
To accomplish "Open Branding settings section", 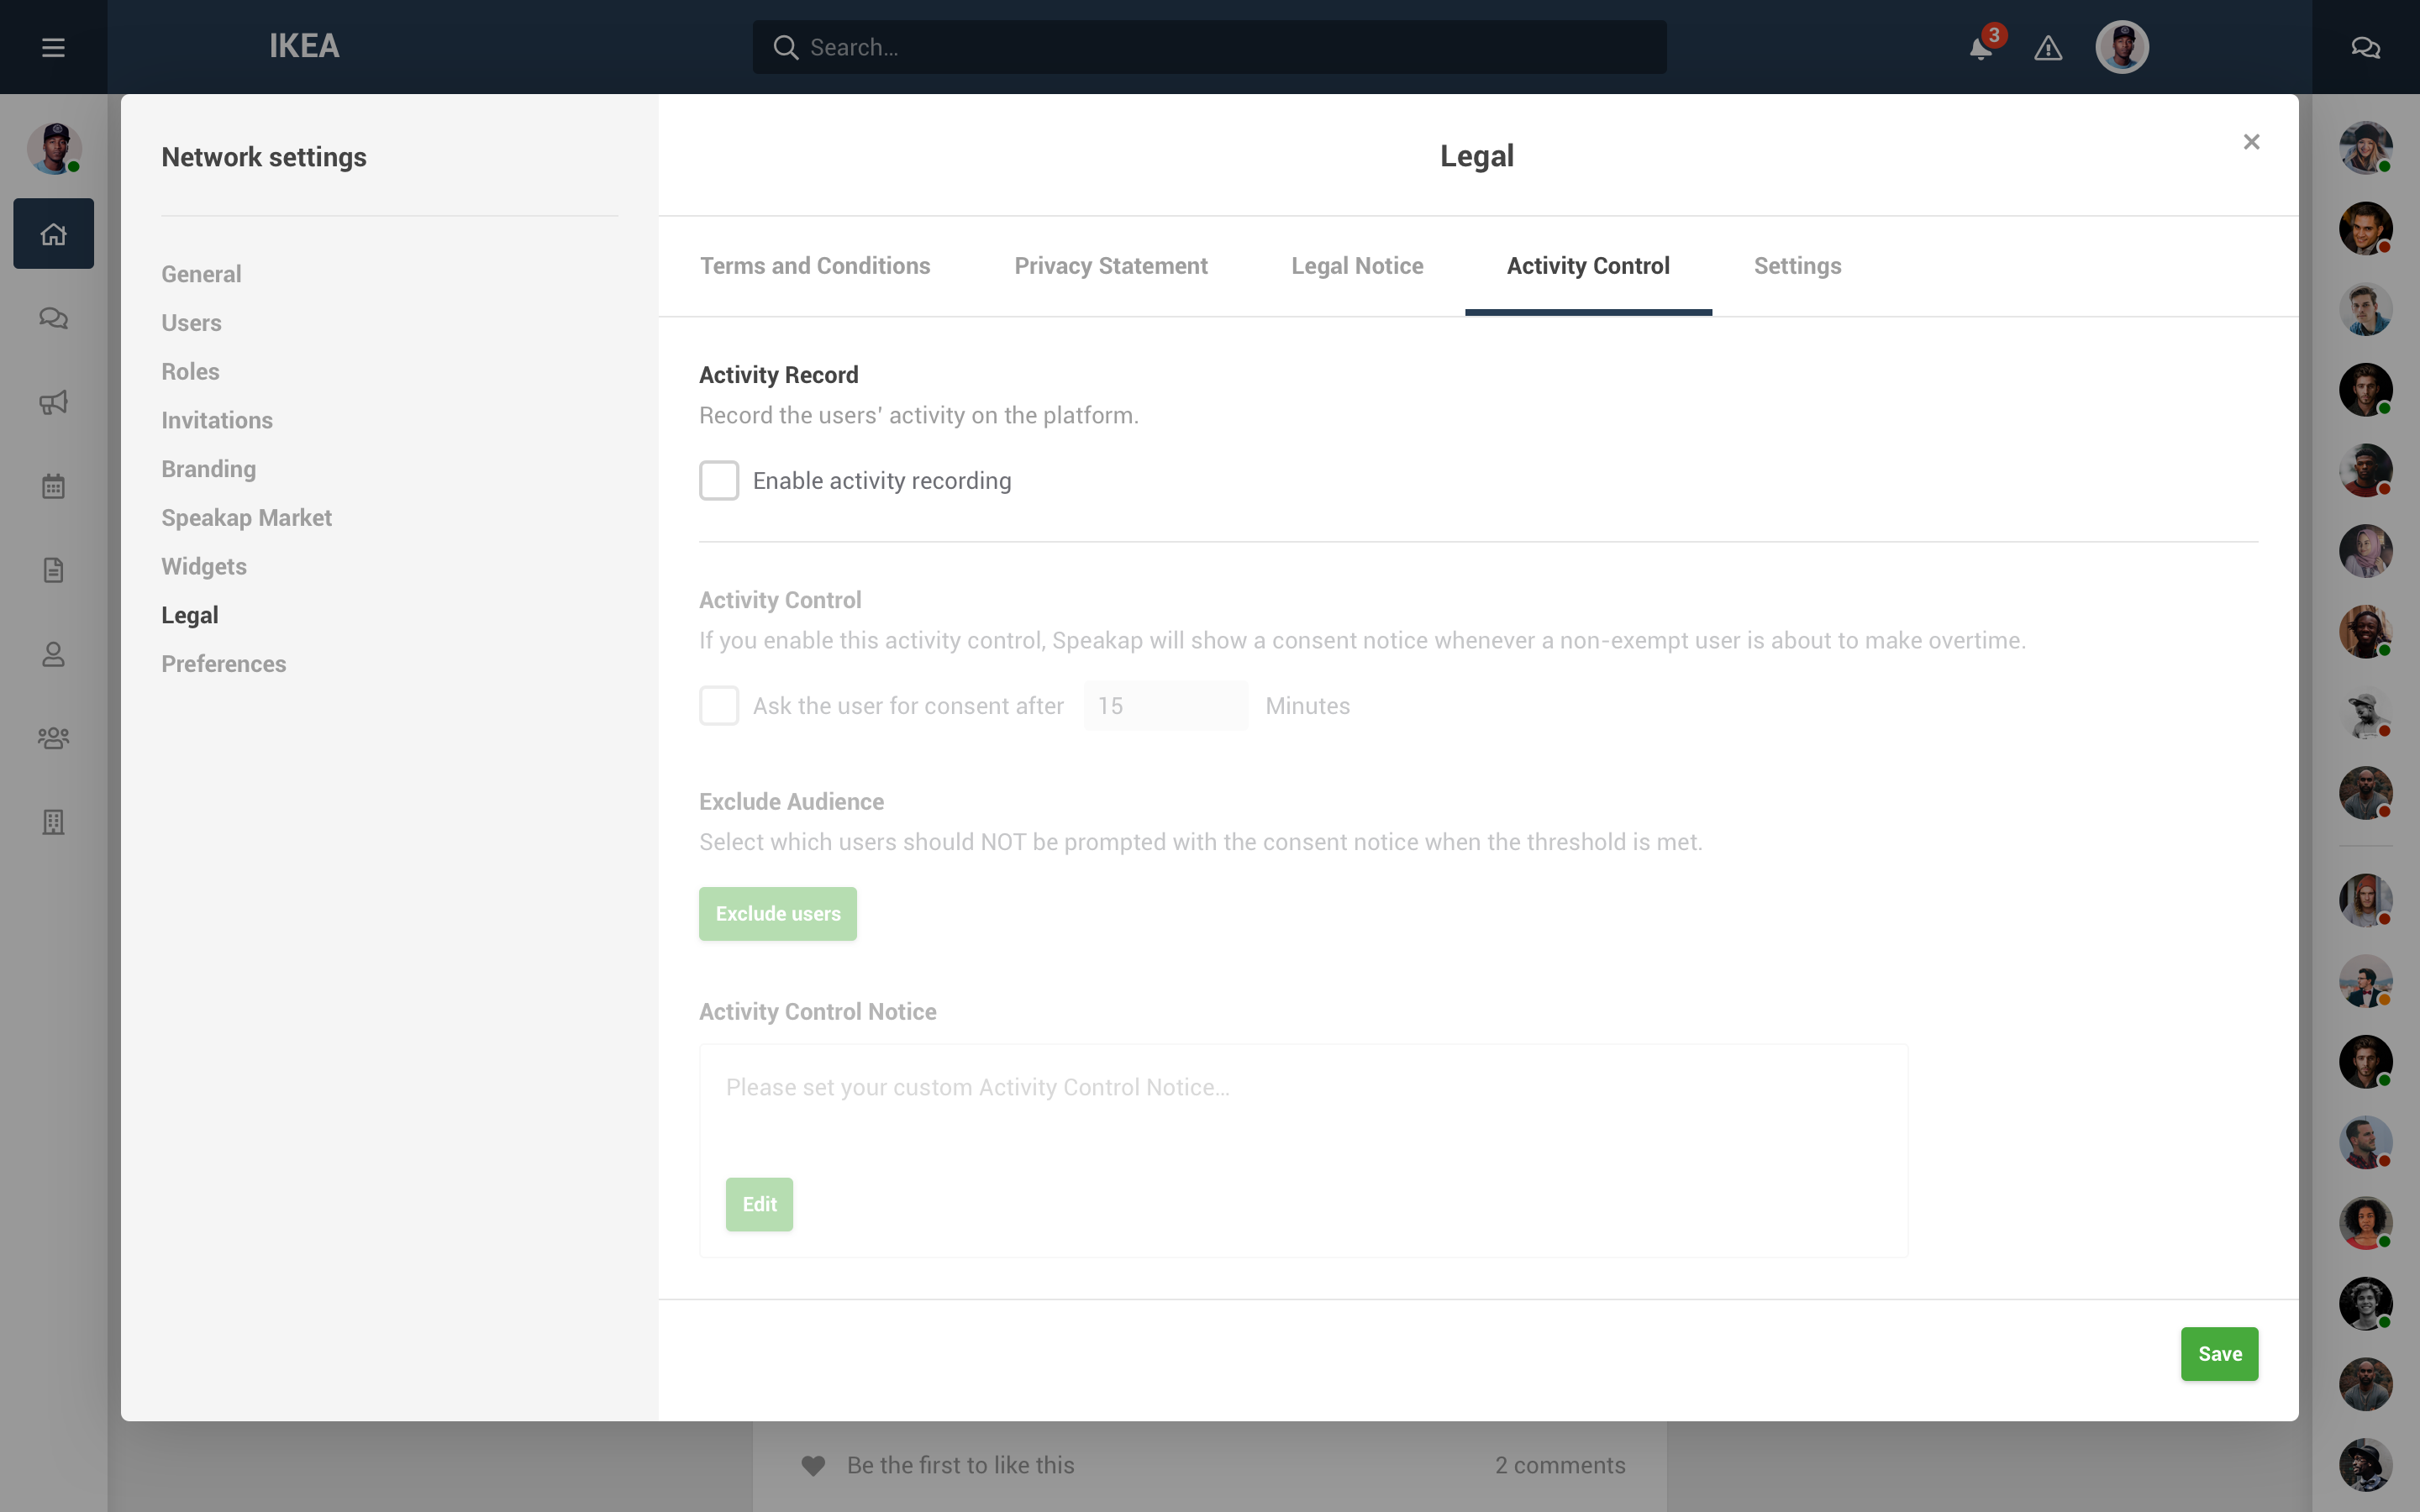I will pos(208,469).
